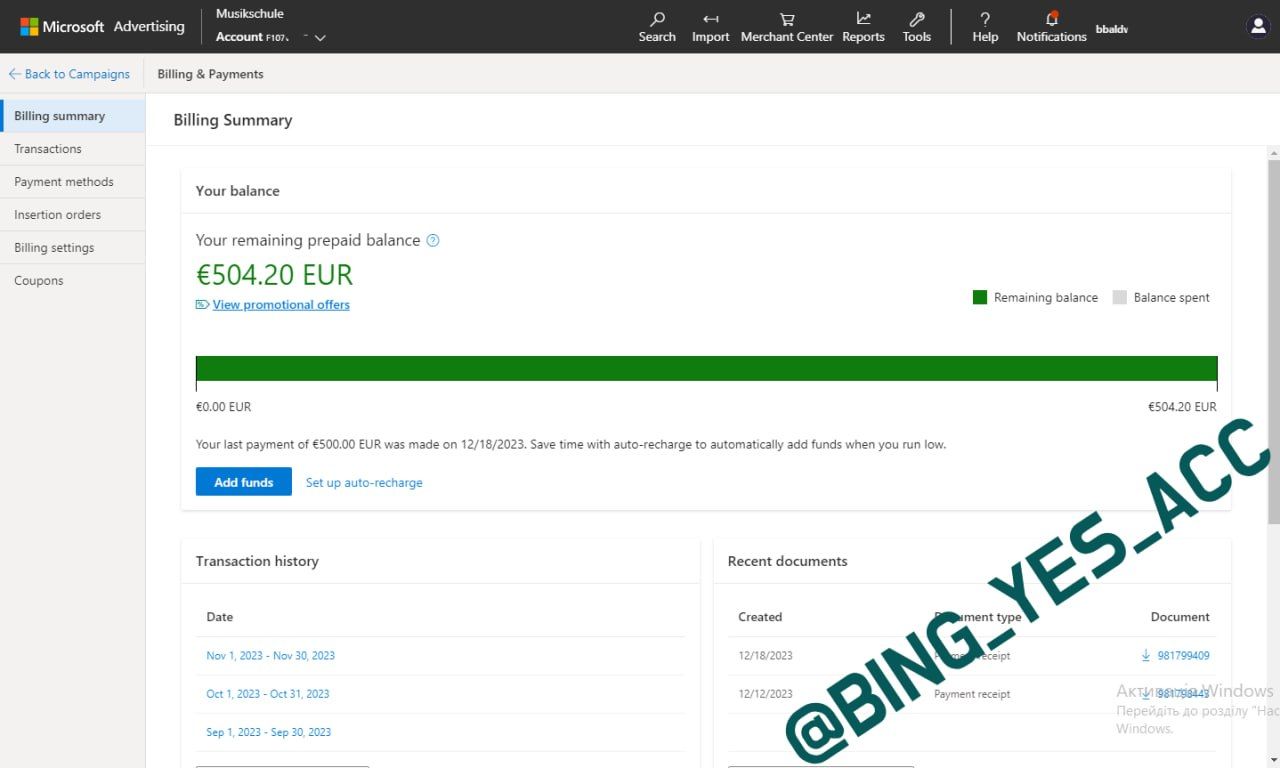Image resolution: width=1280 pixels, height=768 pixels.
Task: Open View promotional offers link
Action: point(280,305)
